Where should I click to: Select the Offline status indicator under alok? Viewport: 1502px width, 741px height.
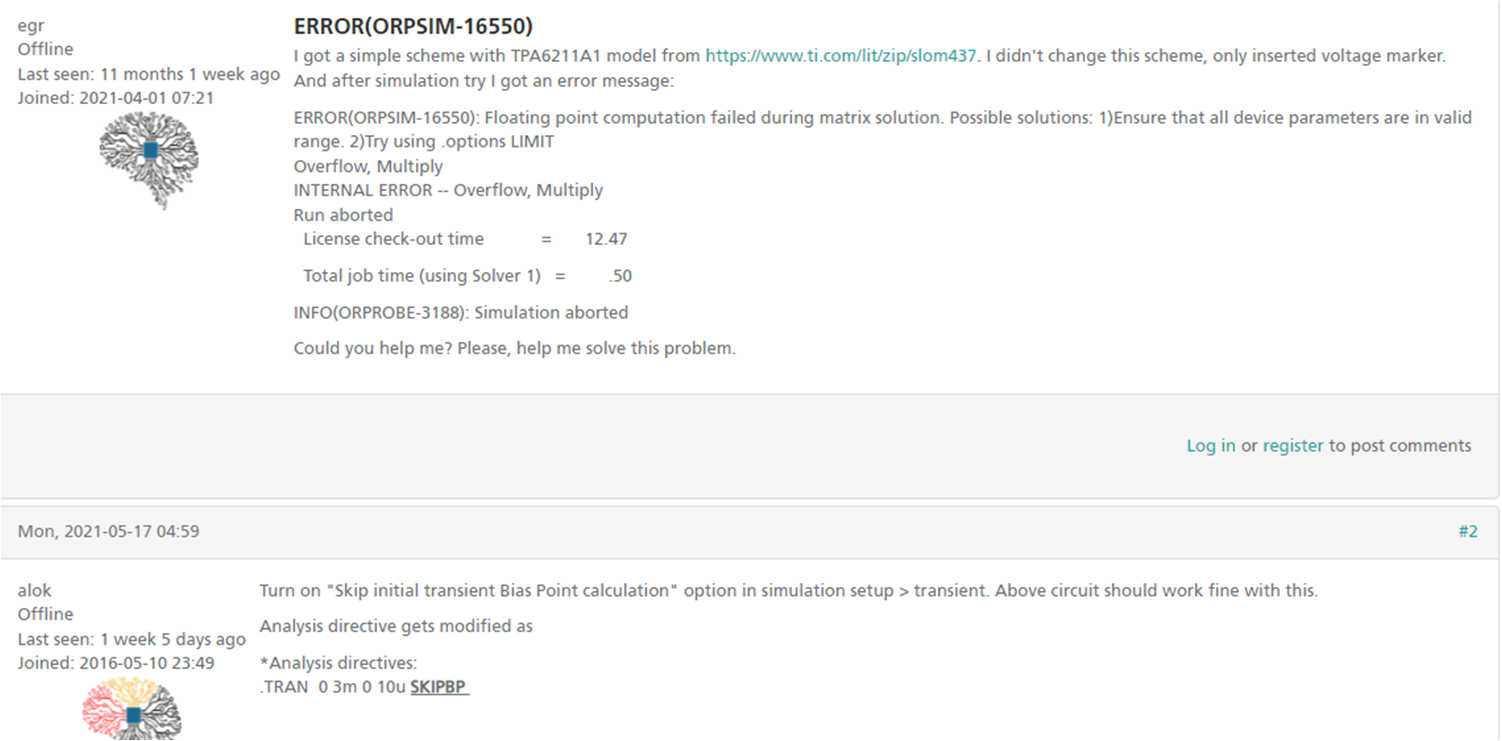click(45, 613)
